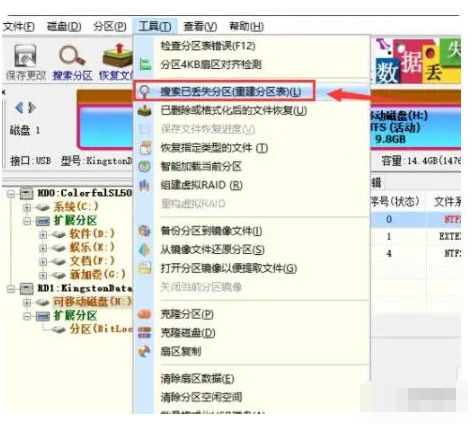Image resolution: width=472 pixels, height=427 pixels.
Task: Select 娱乐(E:) partition in tree
Action: tap(92, 248)
